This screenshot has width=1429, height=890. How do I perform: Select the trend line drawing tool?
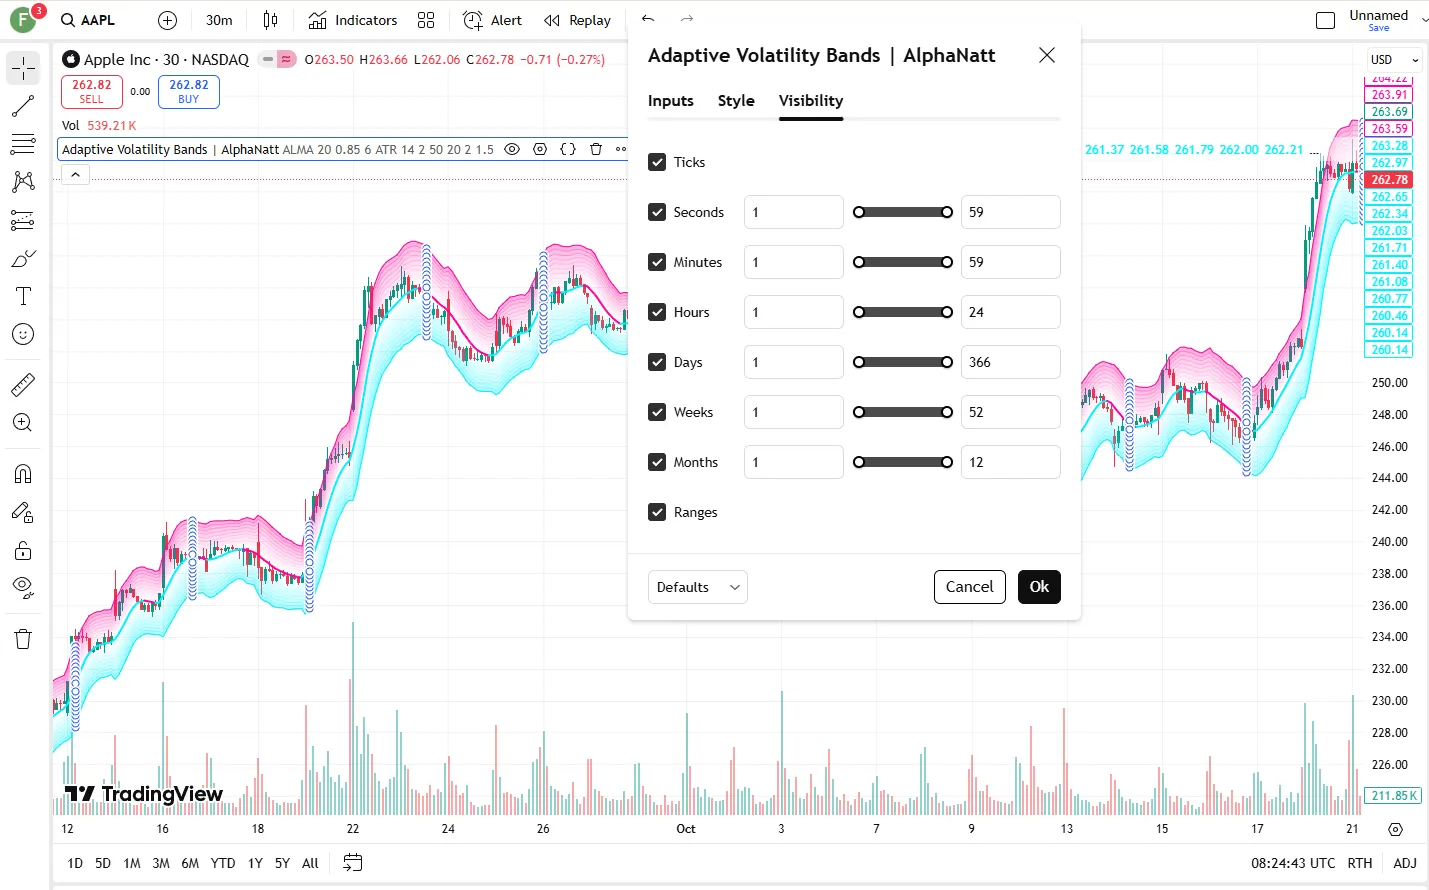tap(23, 106)
